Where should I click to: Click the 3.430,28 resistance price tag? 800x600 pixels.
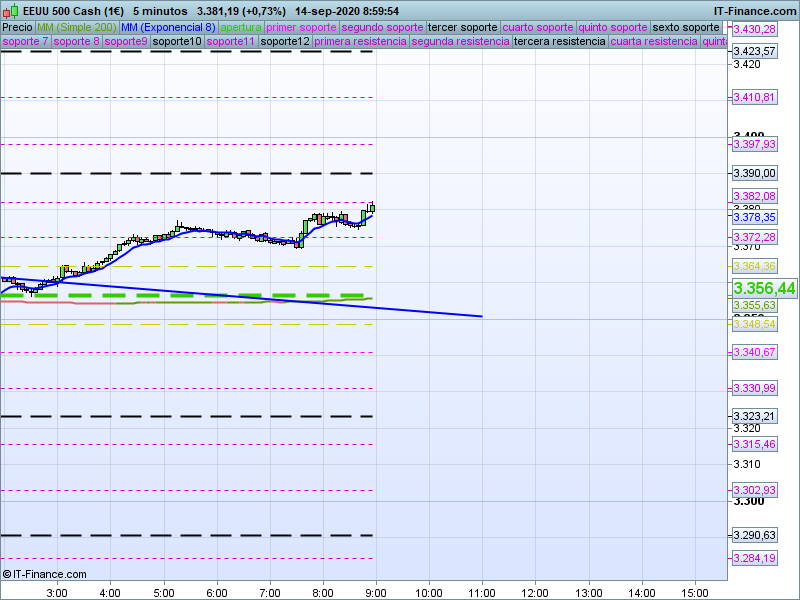754,30
